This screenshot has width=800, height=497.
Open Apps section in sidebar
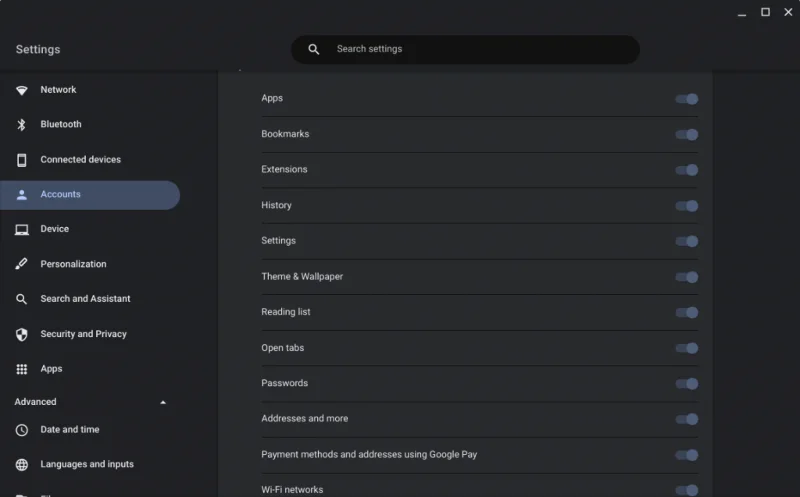point(90,369)
